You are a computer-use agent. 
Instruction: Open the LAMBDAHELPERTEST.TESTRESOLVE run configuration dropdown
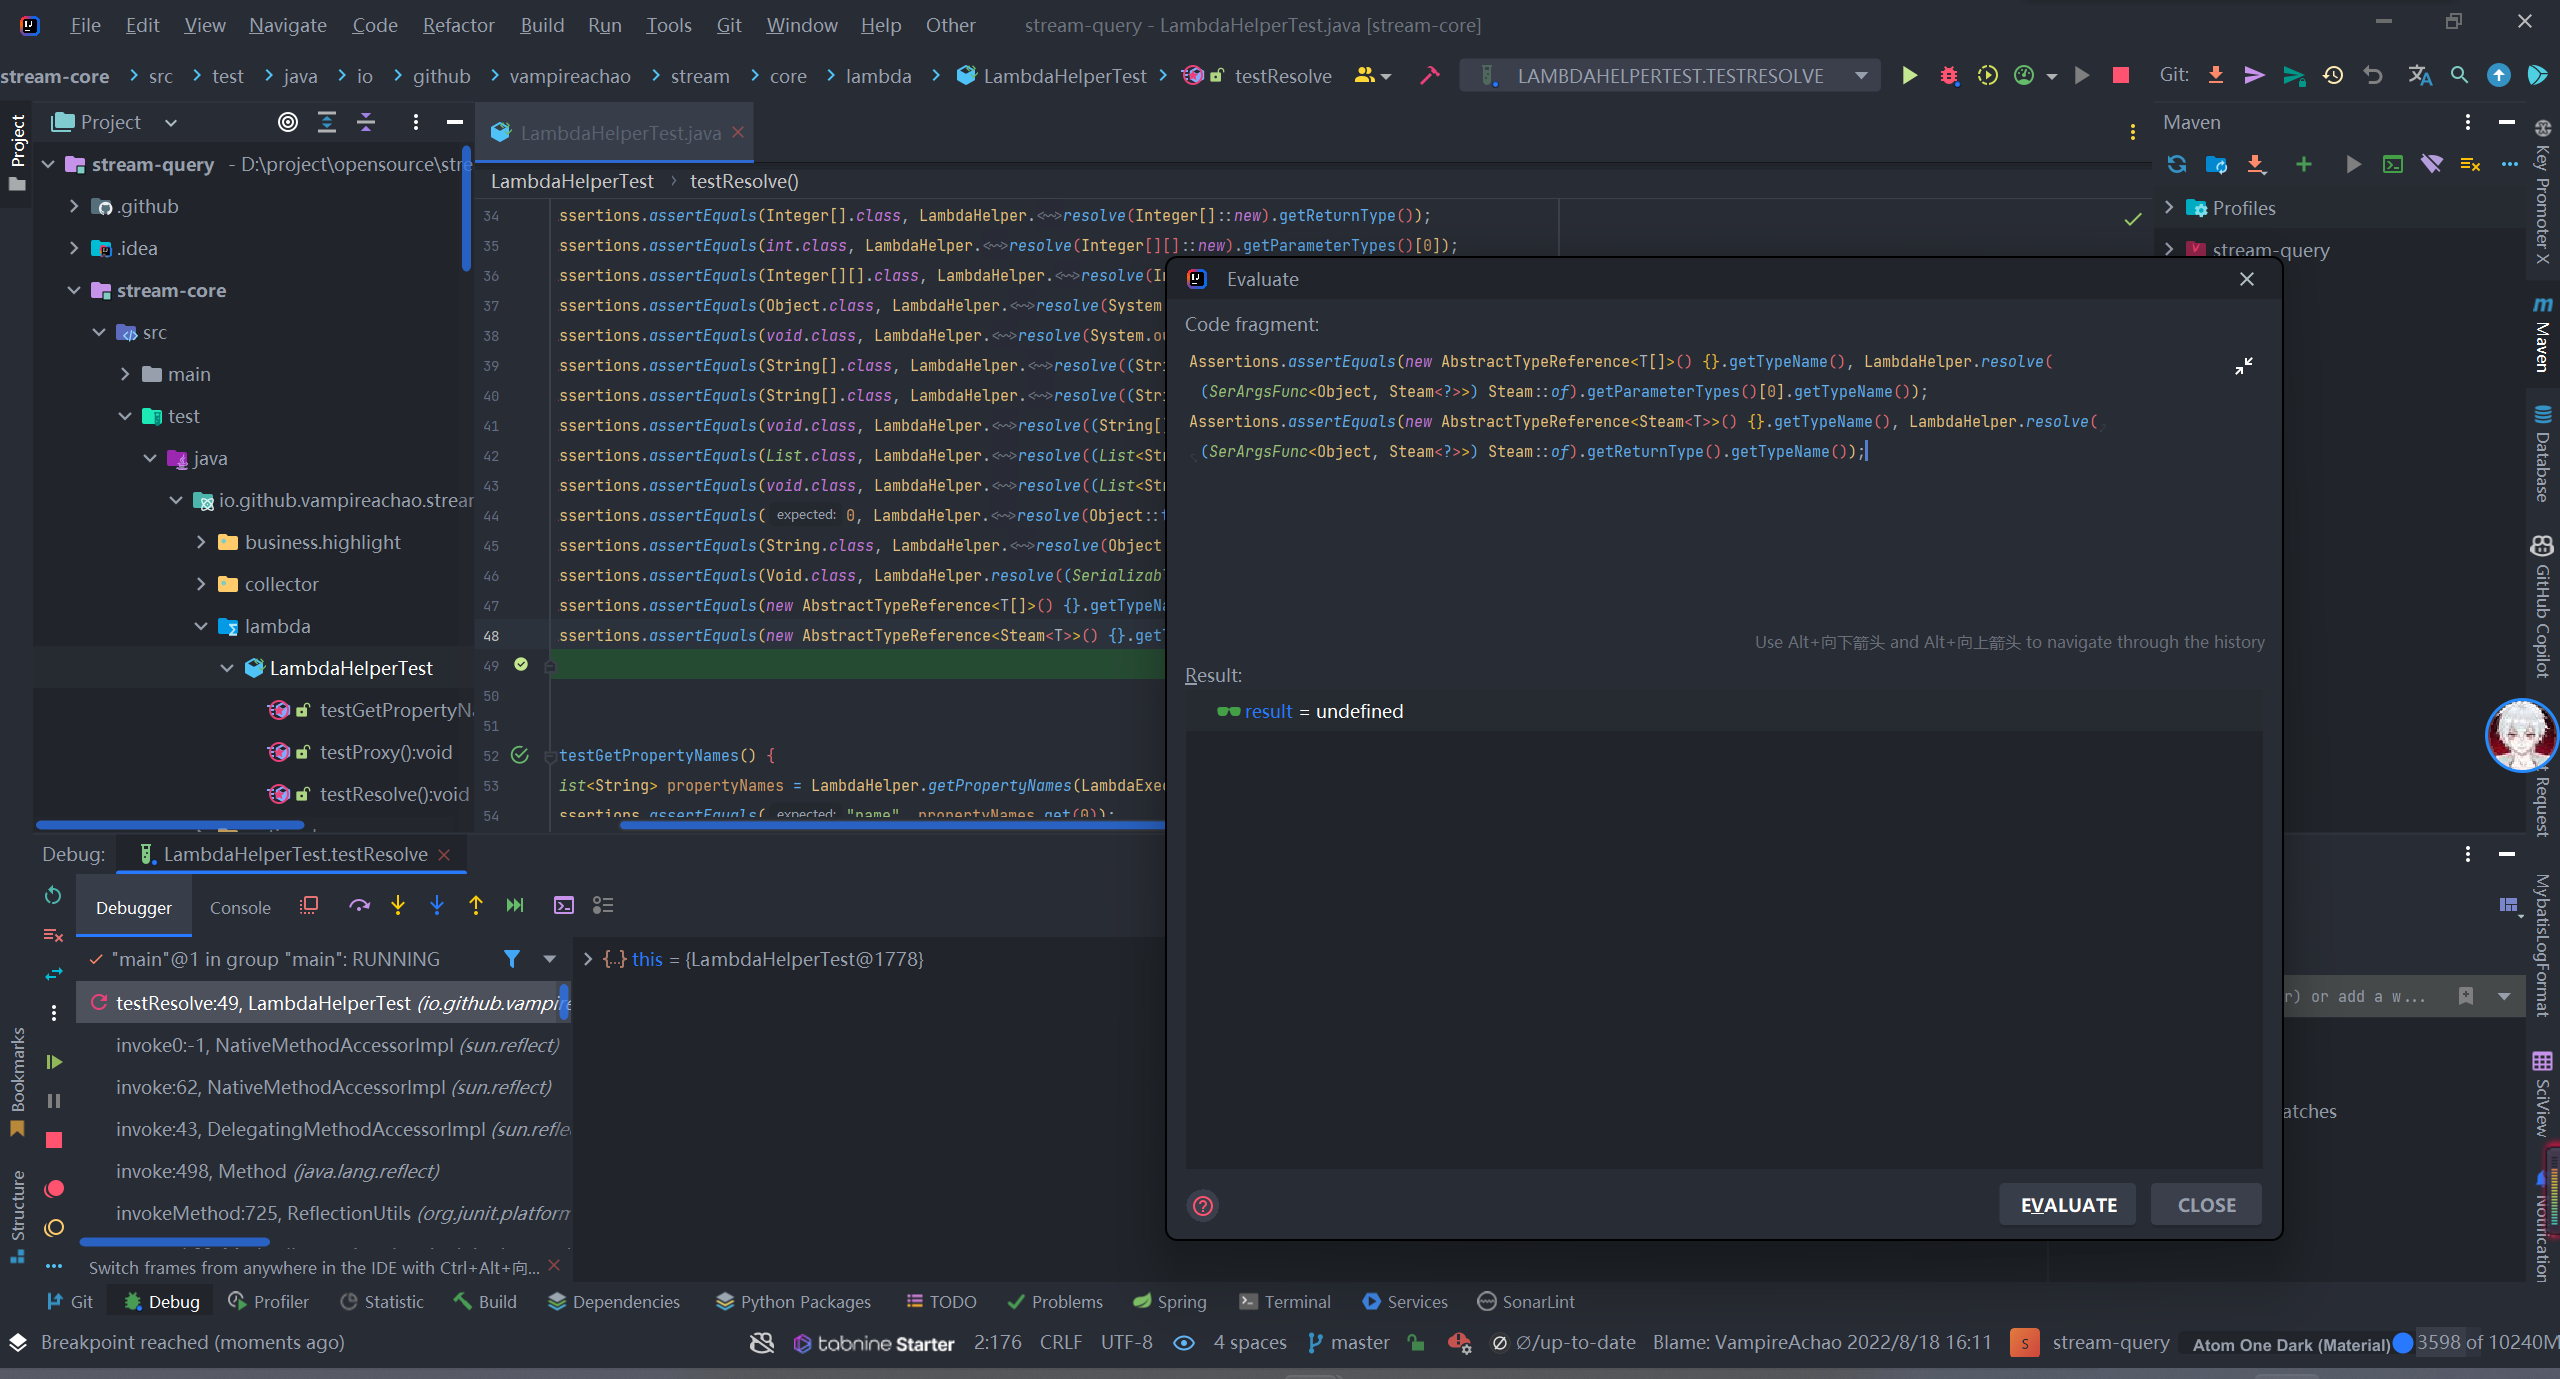coord(1670,76)
